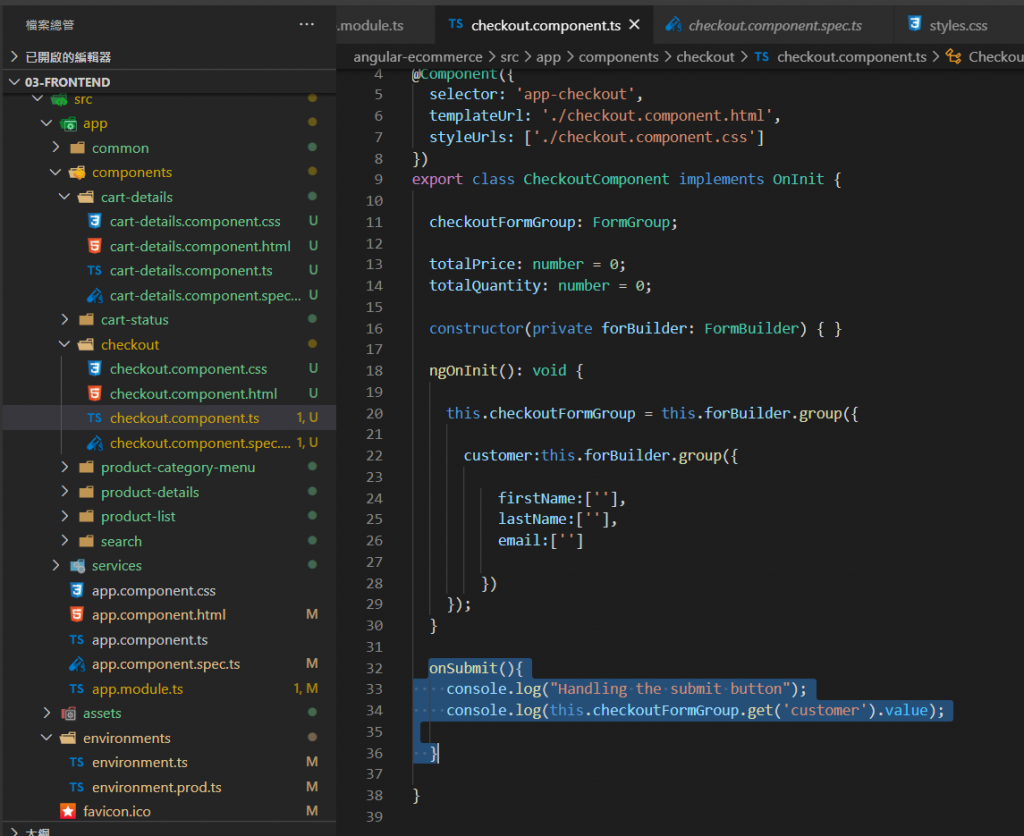Expand the product-category-menu folder
Viewport: 1024px width, 836px height.
click(64, 468)
